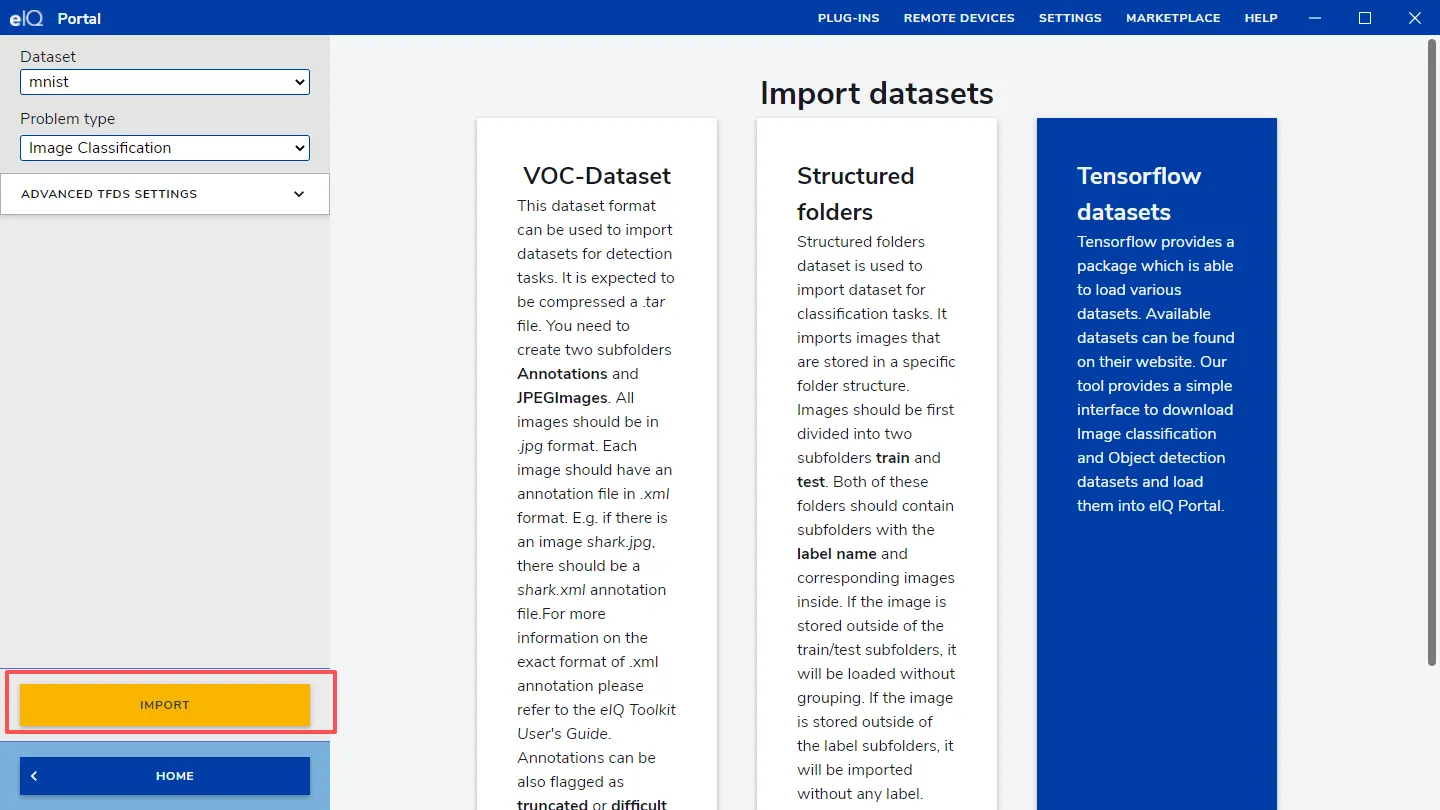
Task: Maximize the eIQ Portal window
Action: coord(1365,18)
